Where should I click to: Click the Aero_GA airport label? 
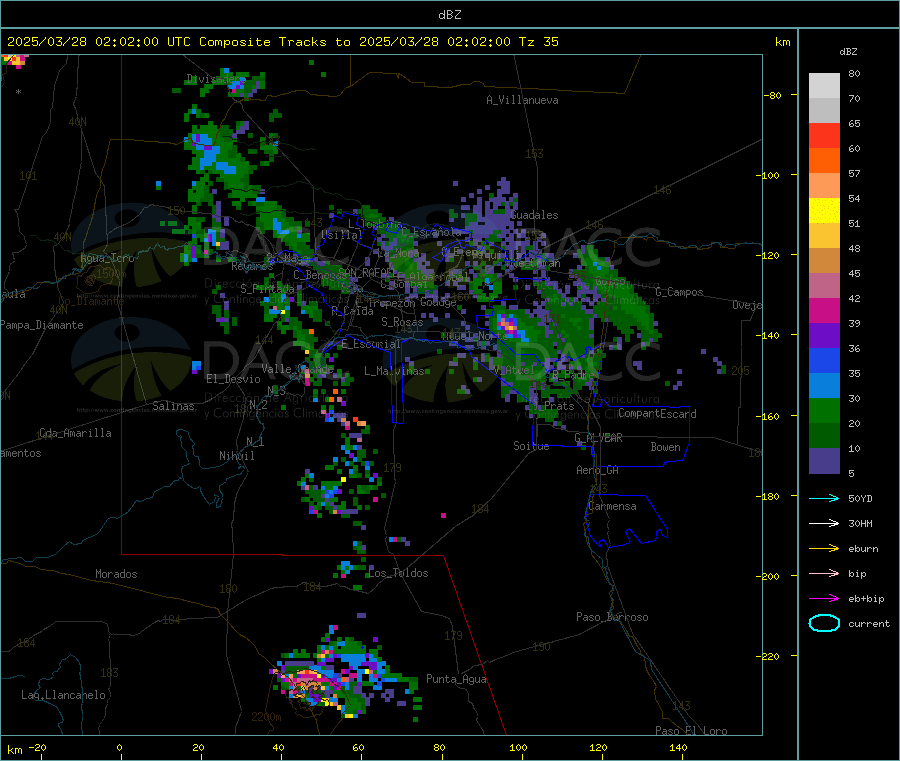click(598, 470)
